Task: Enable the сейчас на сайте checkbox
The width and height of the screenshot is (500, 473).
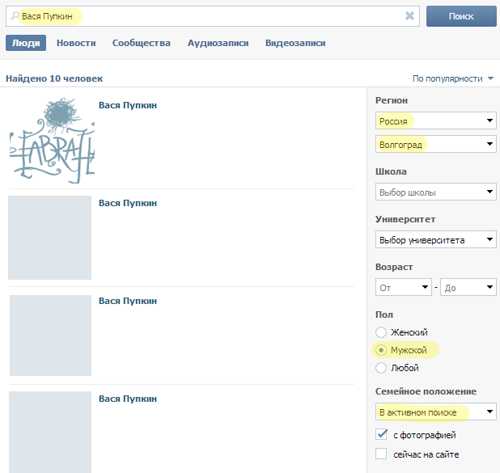Action: coord(381,454)
